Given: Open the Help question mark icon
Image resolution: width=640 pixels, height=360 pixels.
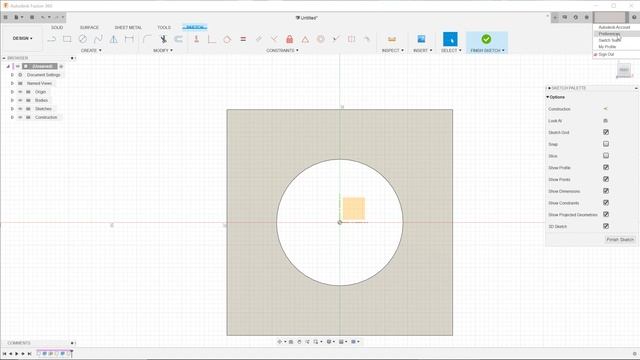Looking at the screenshot, I should point(634,17).
